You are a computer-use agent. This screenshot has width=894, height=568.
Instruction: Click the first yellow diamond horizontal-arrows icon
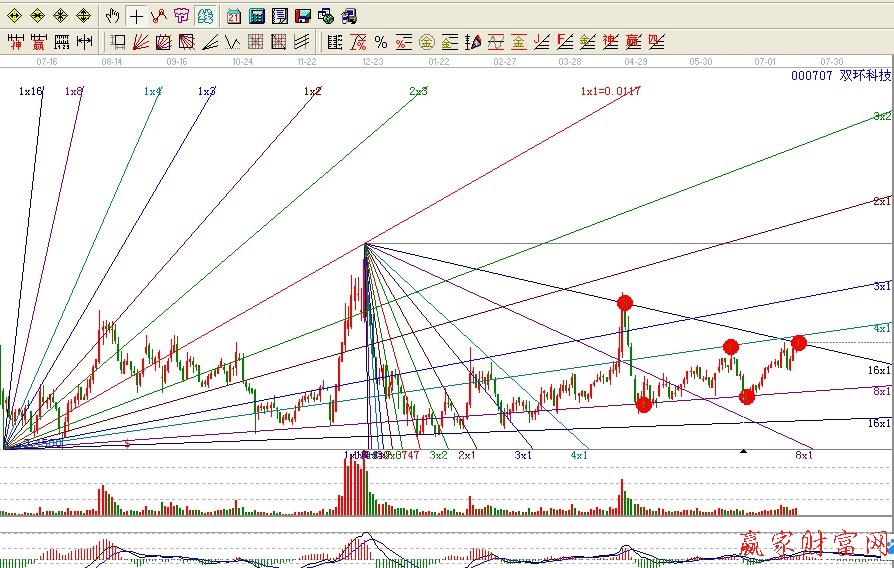pyautogui.click(x=14, y=16)
